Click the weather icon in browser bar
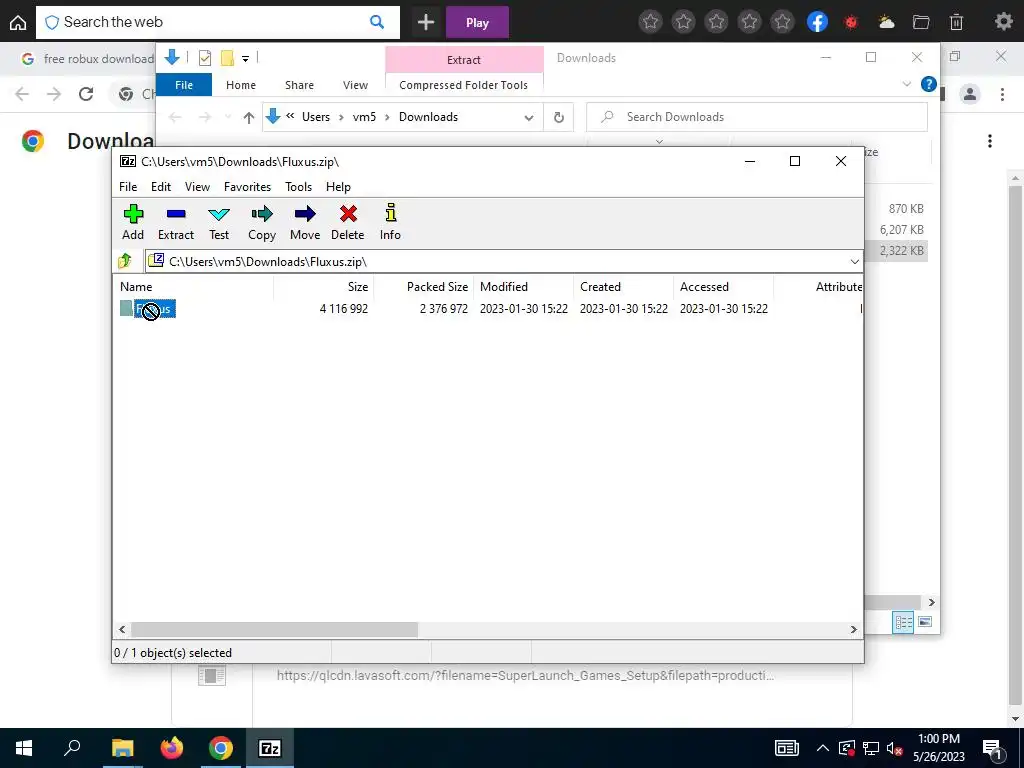Screen dimensions: 1024x768 [886, 22]
